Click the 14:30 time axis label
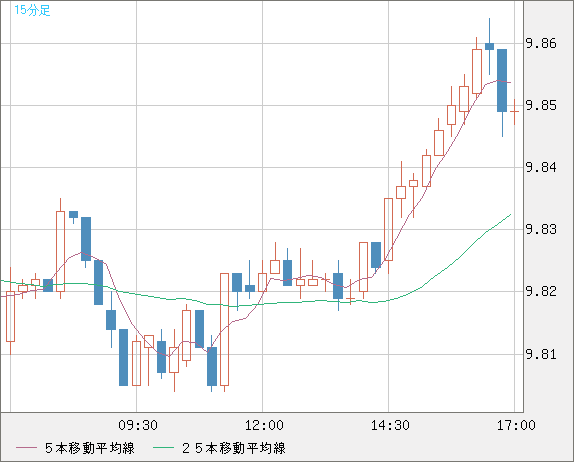 pyautogui.click(x=390, y=425)
